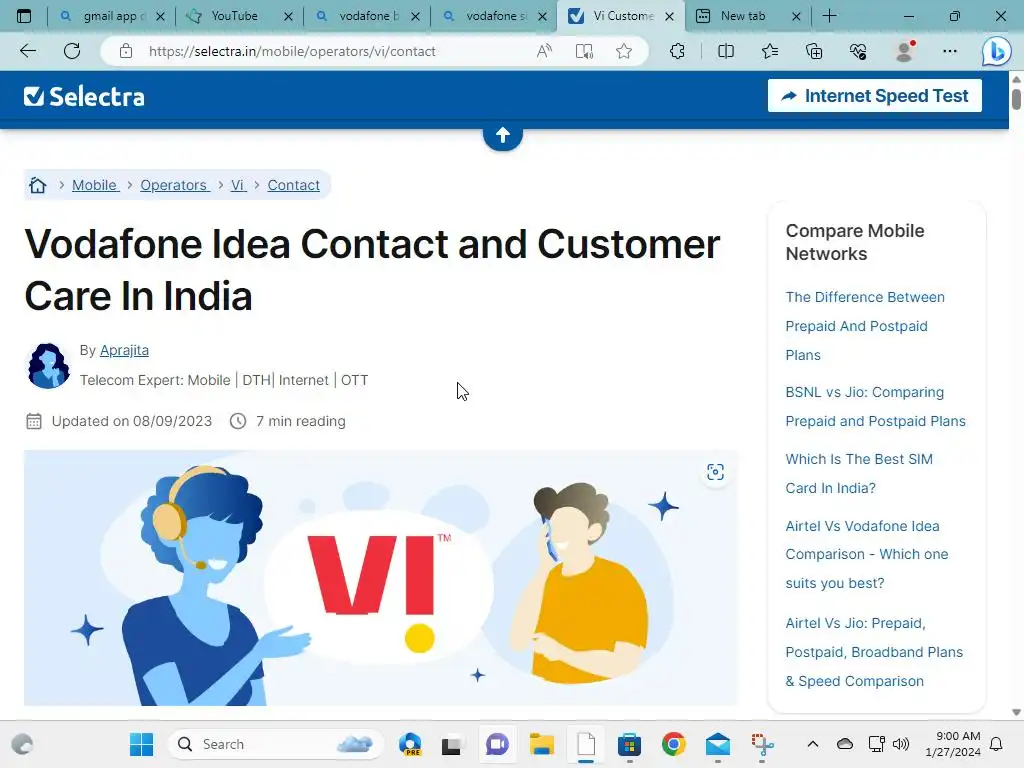Click the visual search icon on Vi image
The width and height of the screenshot is (1024, 768).
point(715,472)
